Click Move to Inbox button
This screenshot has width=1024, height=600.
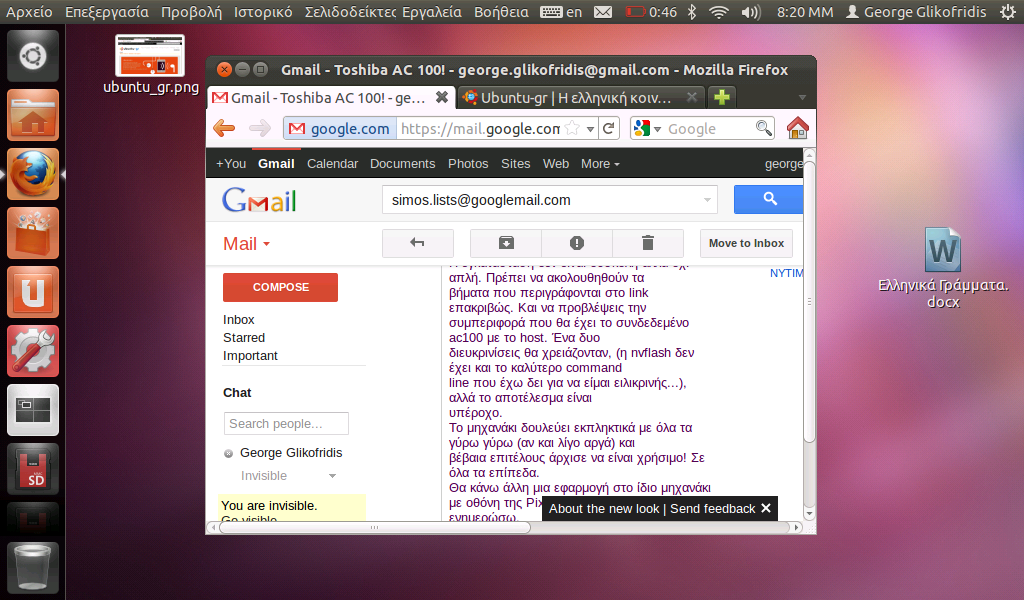coord(746,243)
